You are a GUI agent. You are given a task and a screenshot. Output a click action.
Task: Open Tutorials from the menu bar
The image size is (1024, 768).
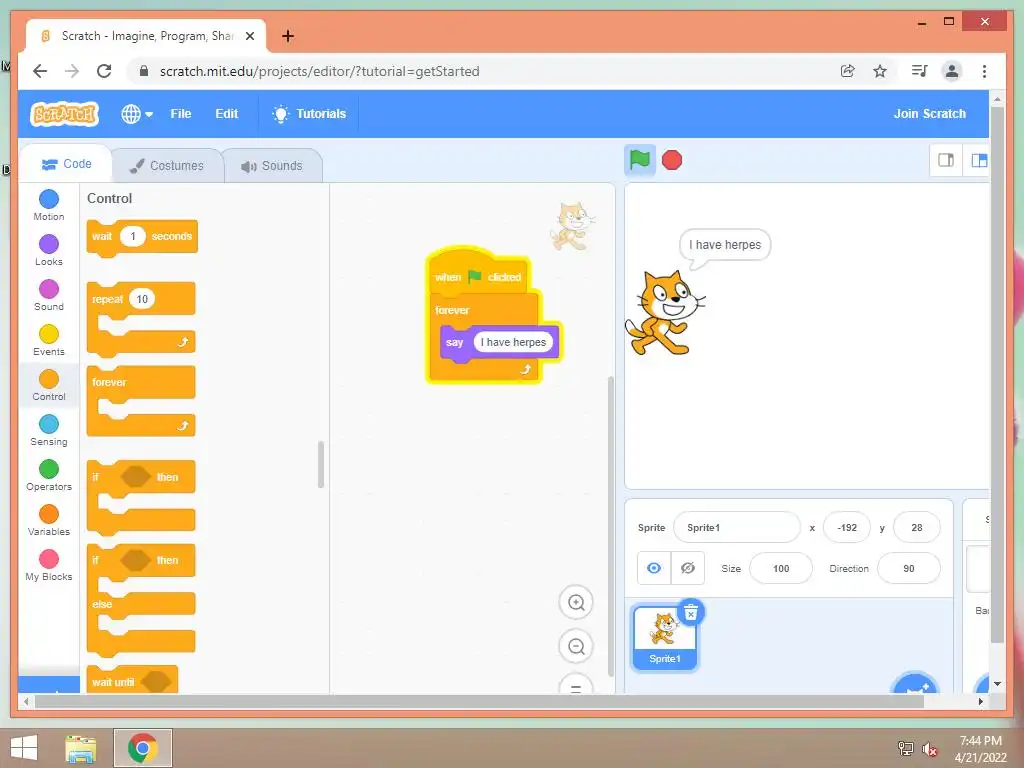(x=309, y=114)
